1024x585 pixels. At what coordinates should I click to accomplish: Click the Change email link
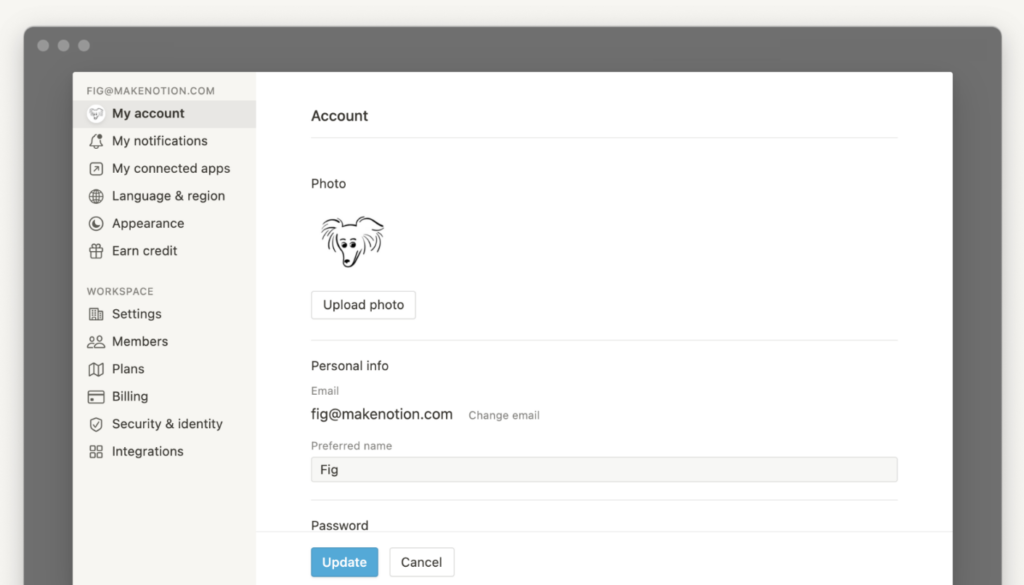coord(504,415)
